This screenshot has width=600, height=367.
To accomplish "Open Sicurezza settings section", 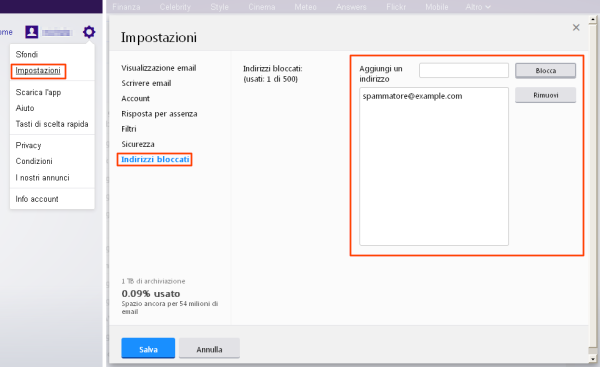I will point(138,144).
